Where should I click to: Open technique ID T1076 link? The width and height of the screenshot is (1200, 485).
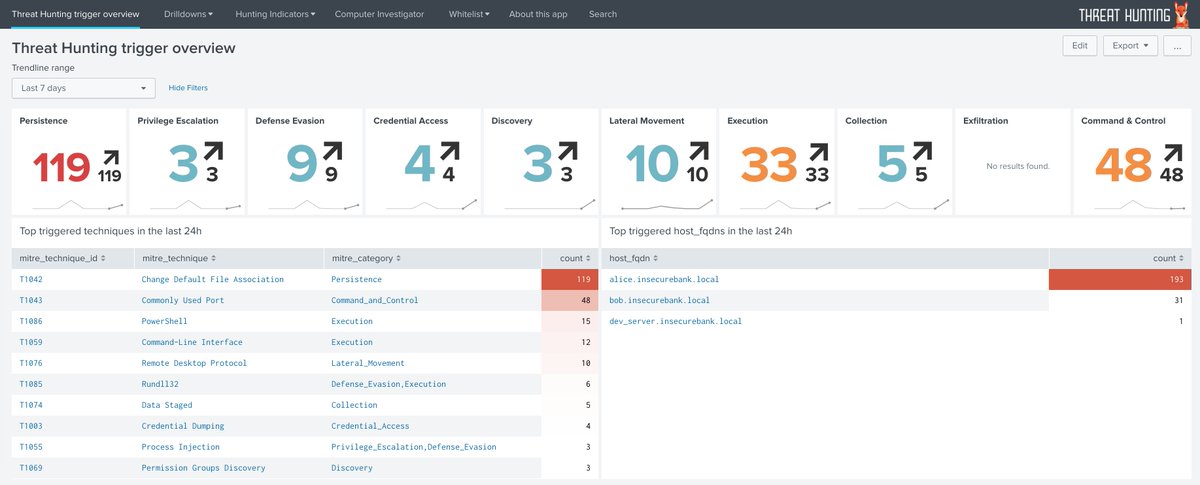tap(32, 363)
